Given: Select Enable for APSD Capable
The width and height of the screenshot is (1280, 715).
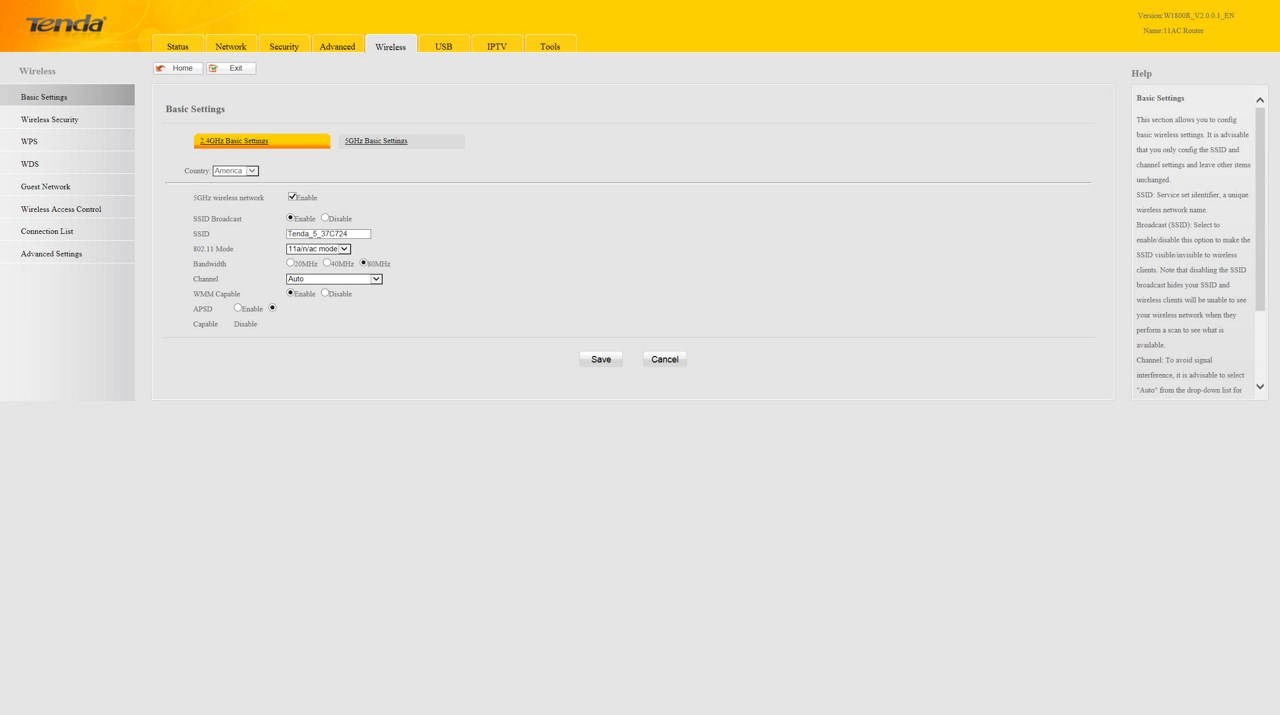Looking at the screenshot, I should coord(238,308).
